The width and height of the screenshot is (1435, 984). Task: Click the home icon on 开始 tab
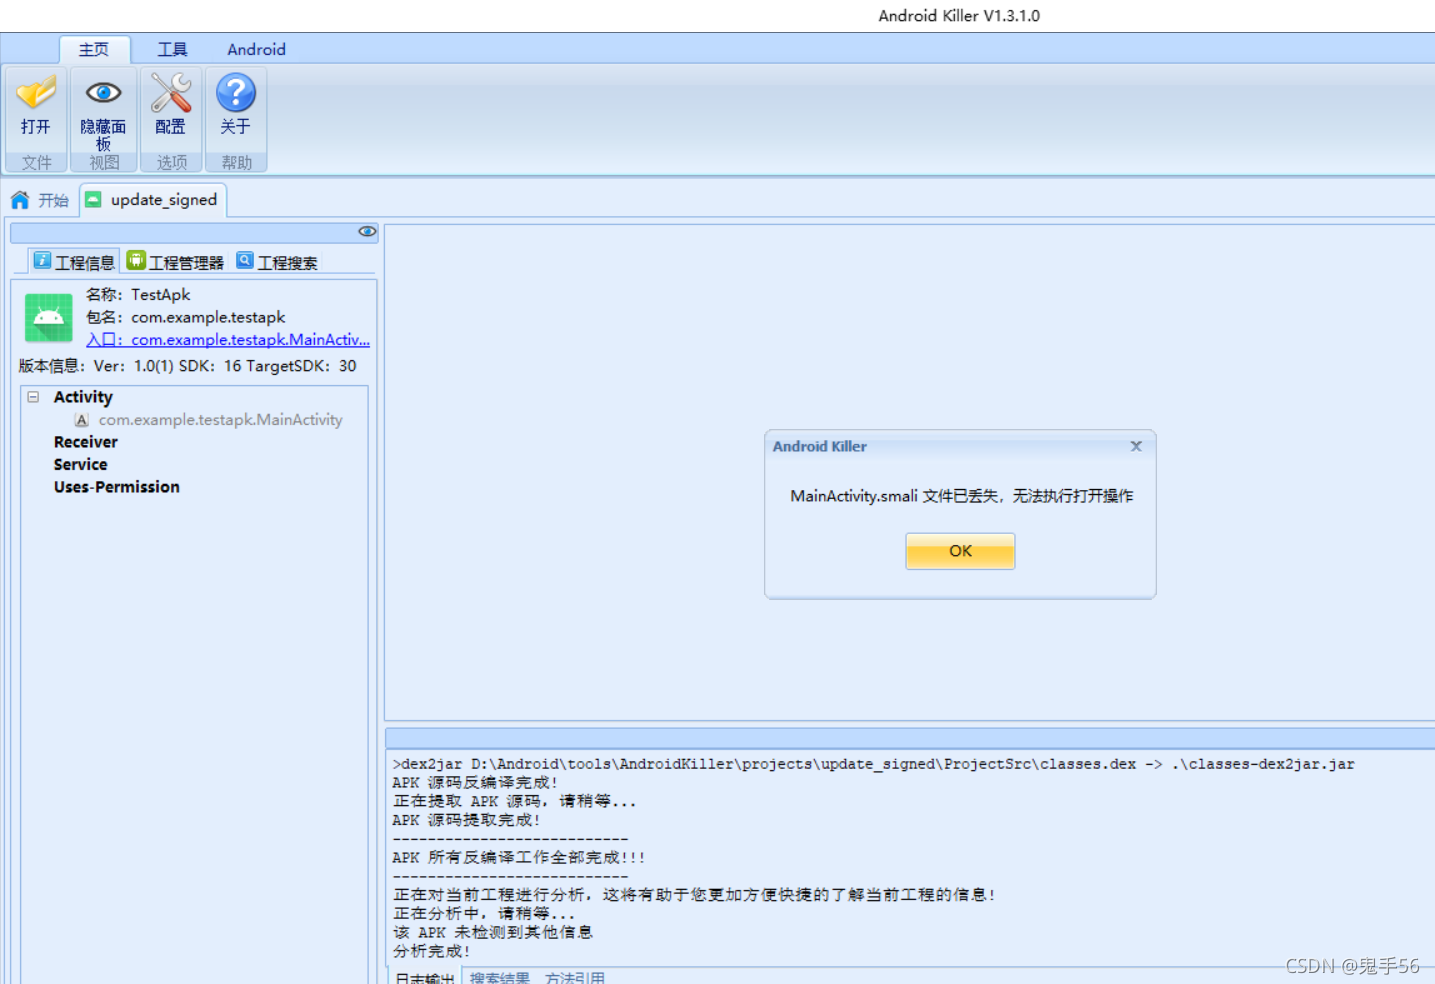click(20, 200)
